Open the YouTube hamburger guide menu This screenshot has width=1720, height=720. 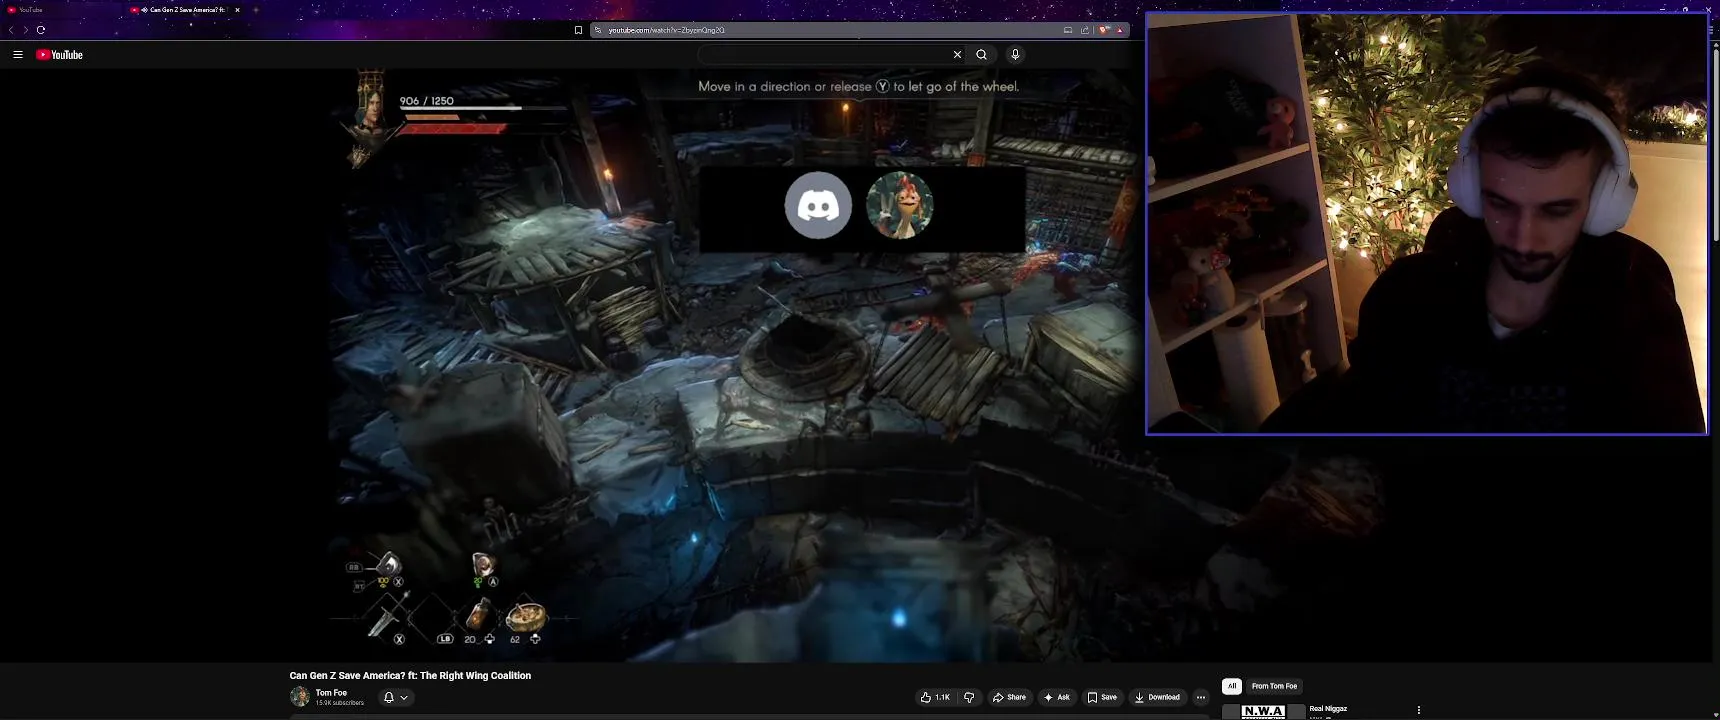(18, 55)
